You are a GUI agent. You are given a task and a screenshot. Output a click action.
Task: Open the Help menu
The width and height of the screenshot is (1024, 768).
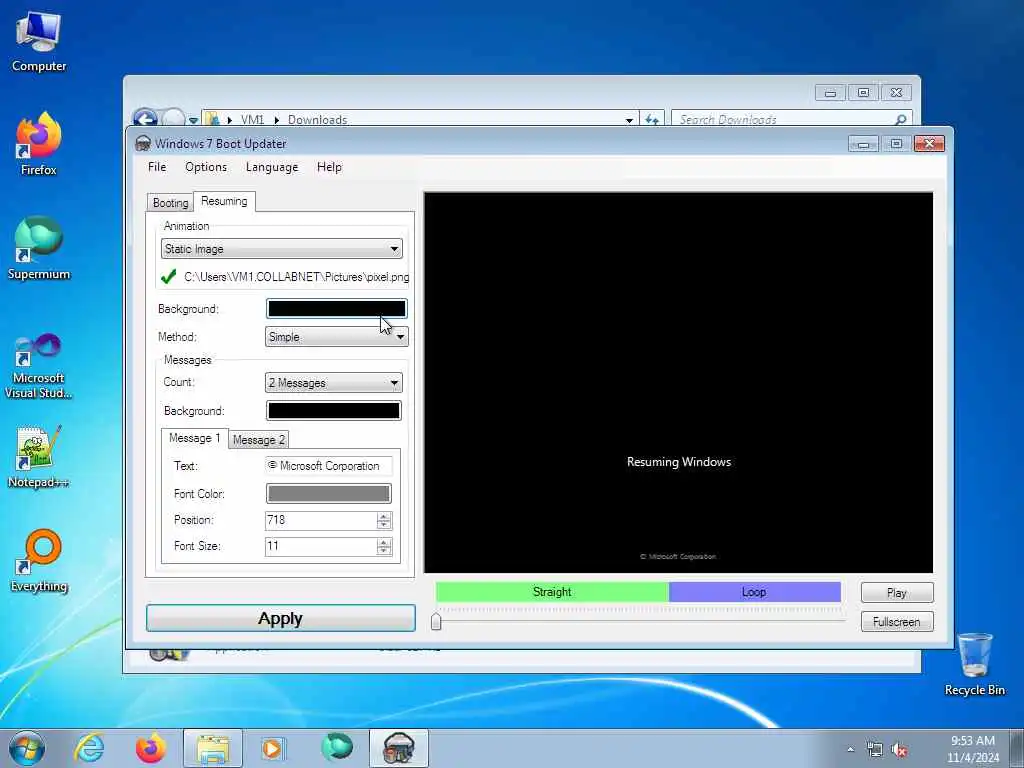click(x=329, y=167)
